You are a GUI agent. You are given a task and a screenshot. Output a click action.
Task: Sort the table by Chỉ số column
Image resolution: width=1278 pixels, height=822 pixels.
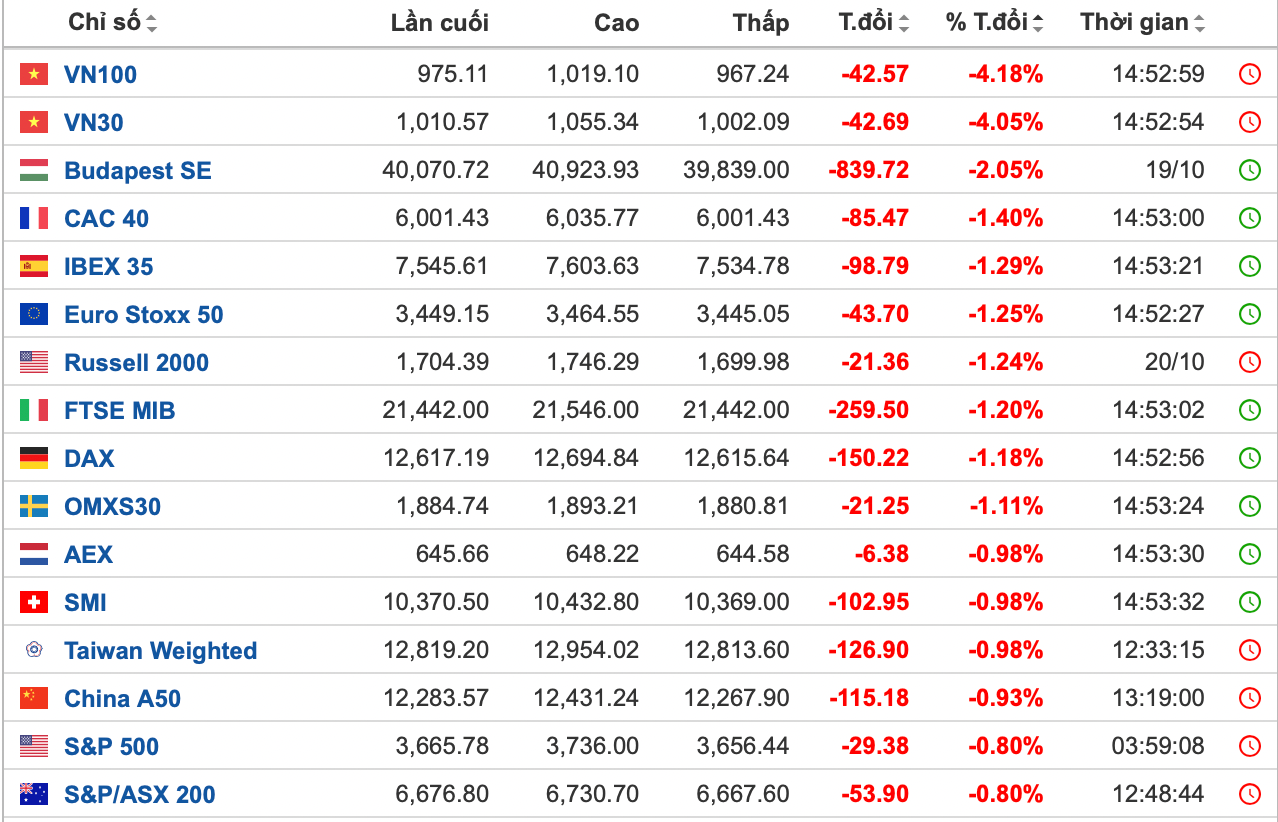click(112, 22)
